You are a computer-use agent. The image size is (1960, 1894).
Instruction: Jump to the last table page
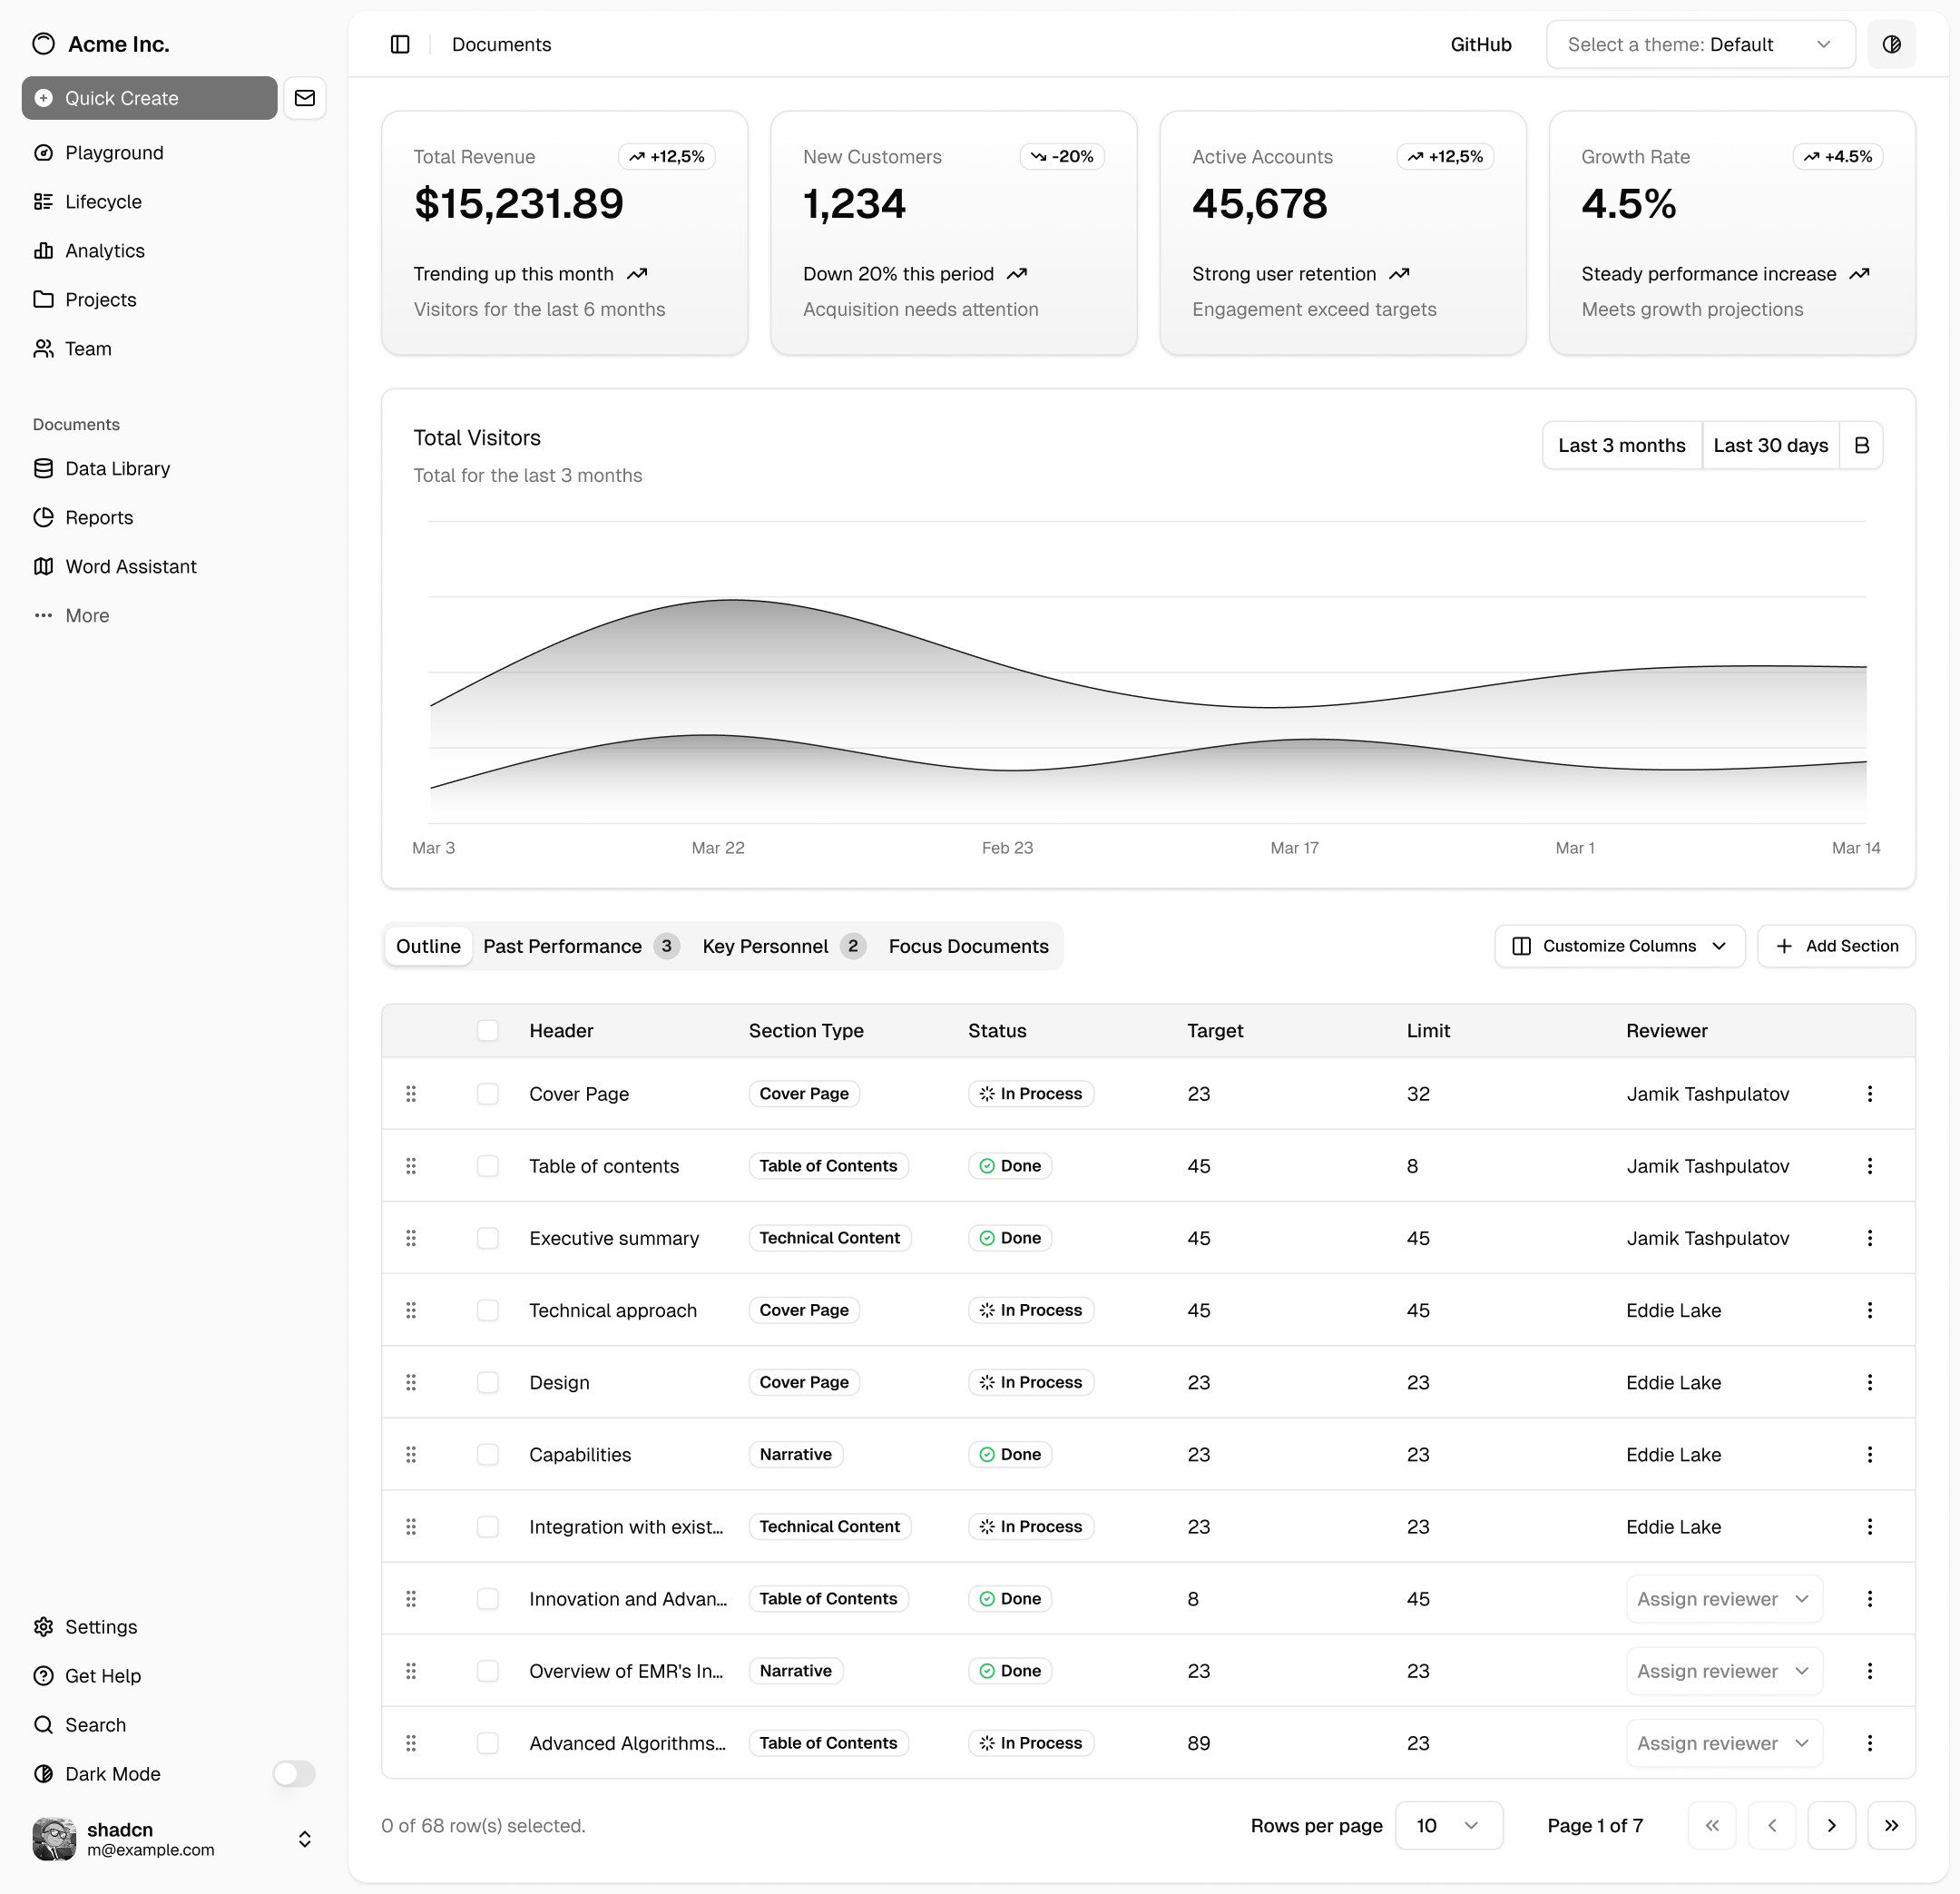[1890, 1826]
